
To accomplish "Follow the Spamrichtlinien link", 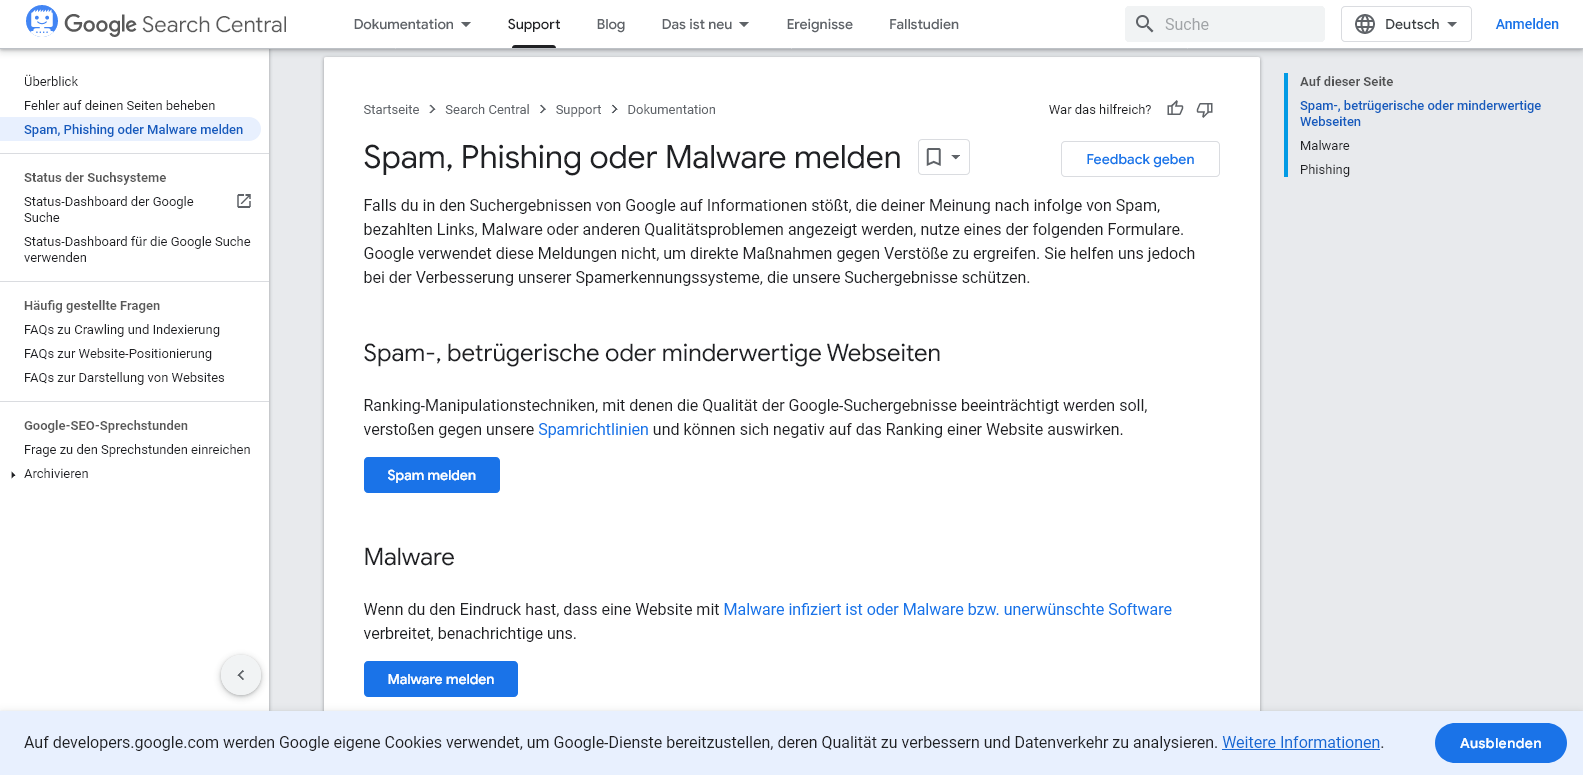I will tap(593, 430).
